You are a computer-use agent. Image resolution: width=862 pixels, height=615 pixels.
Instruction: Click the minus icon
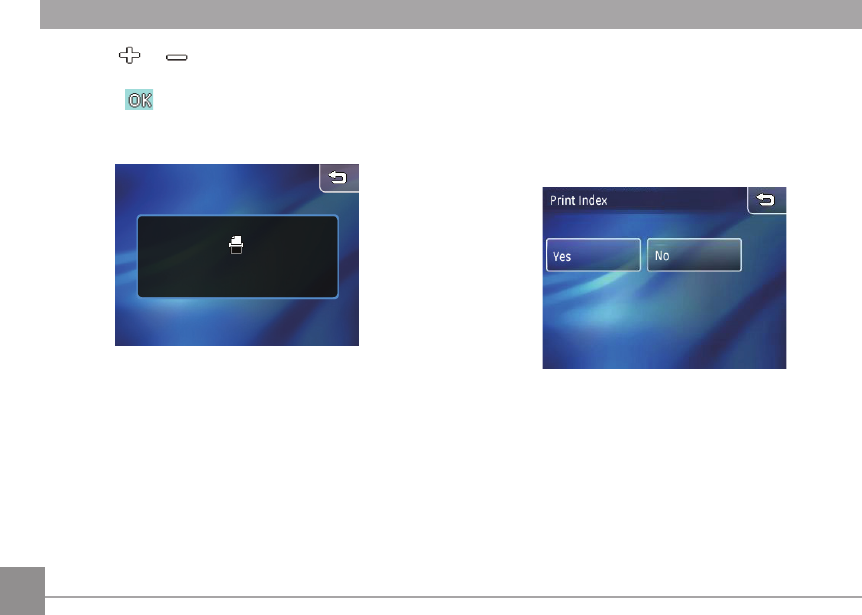pyautogui.click(x=176, y=57)
